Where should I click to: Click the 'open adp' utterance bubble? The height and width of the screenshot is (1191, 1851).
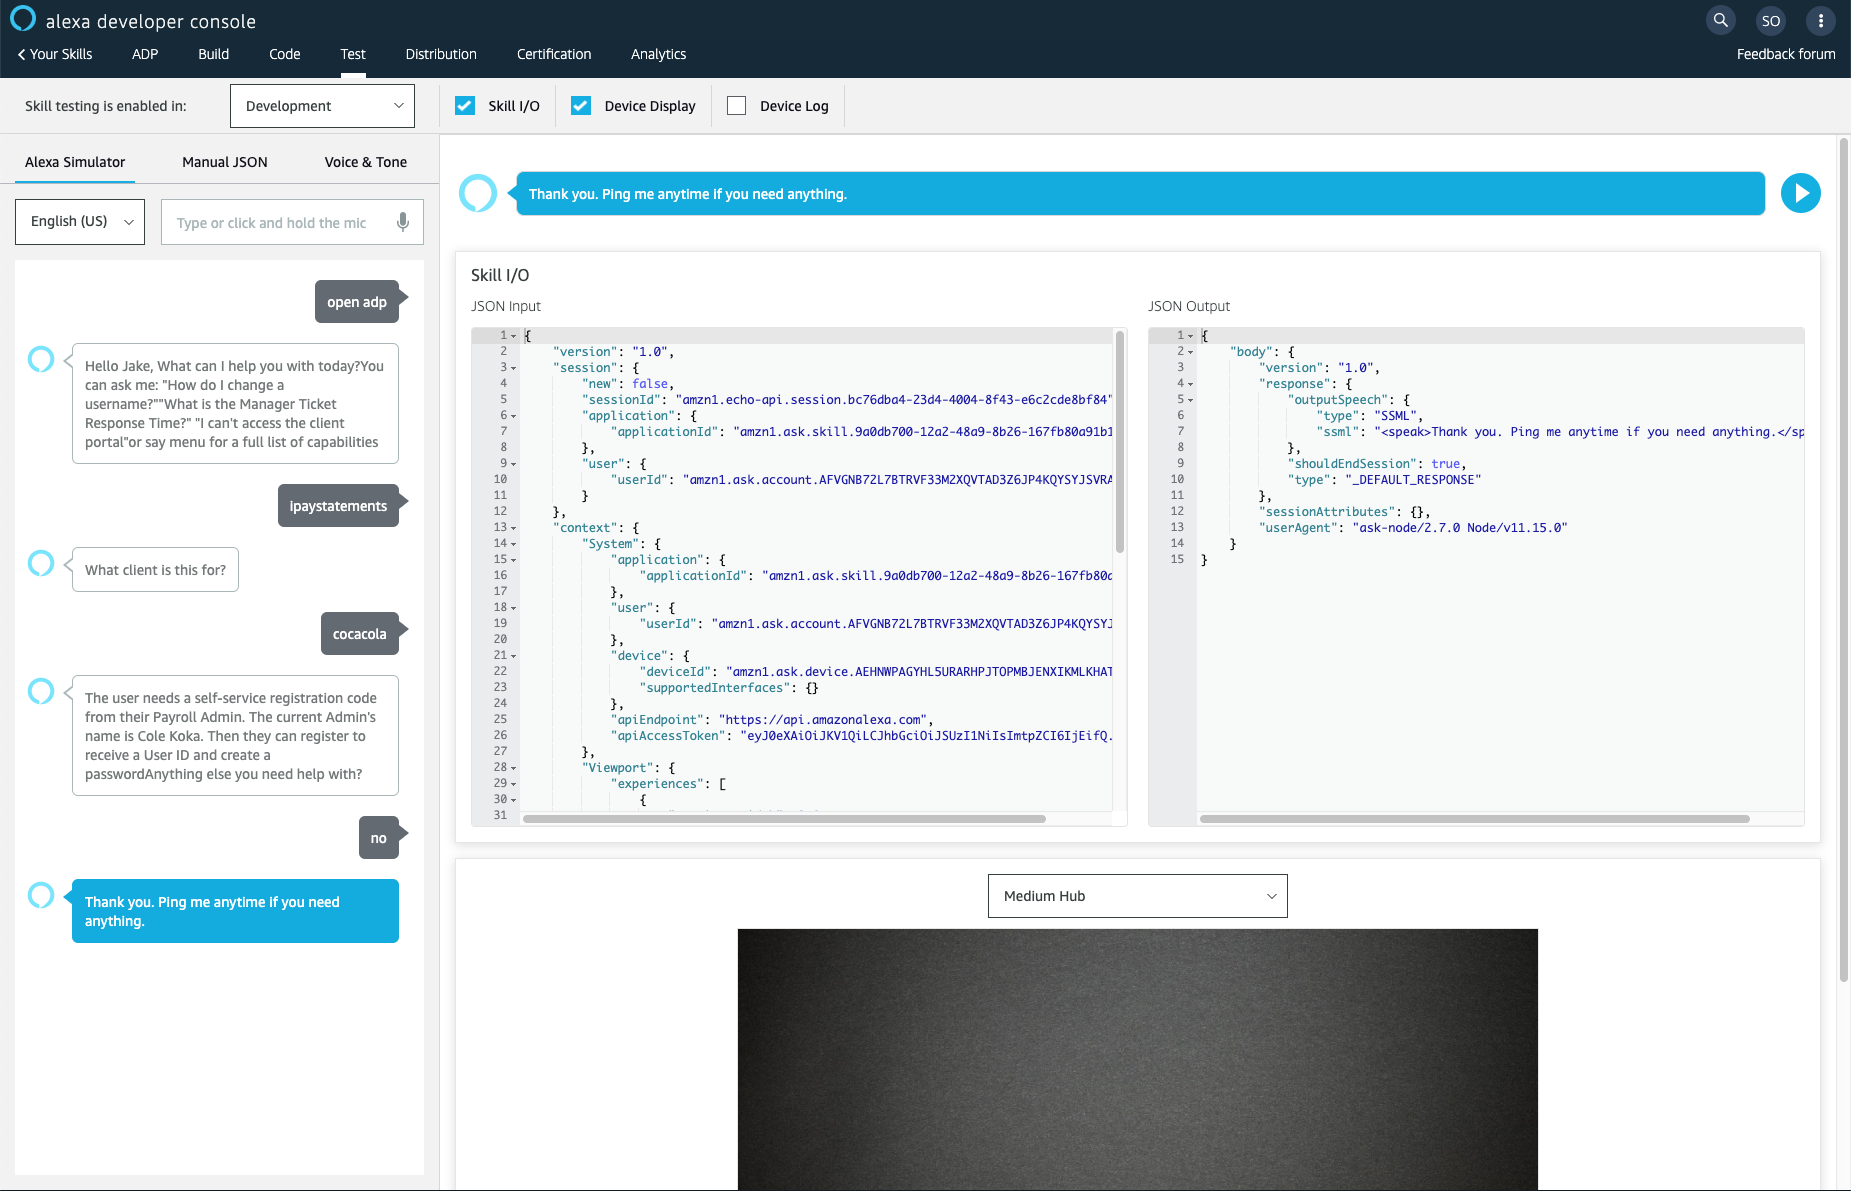pos(357,302)
